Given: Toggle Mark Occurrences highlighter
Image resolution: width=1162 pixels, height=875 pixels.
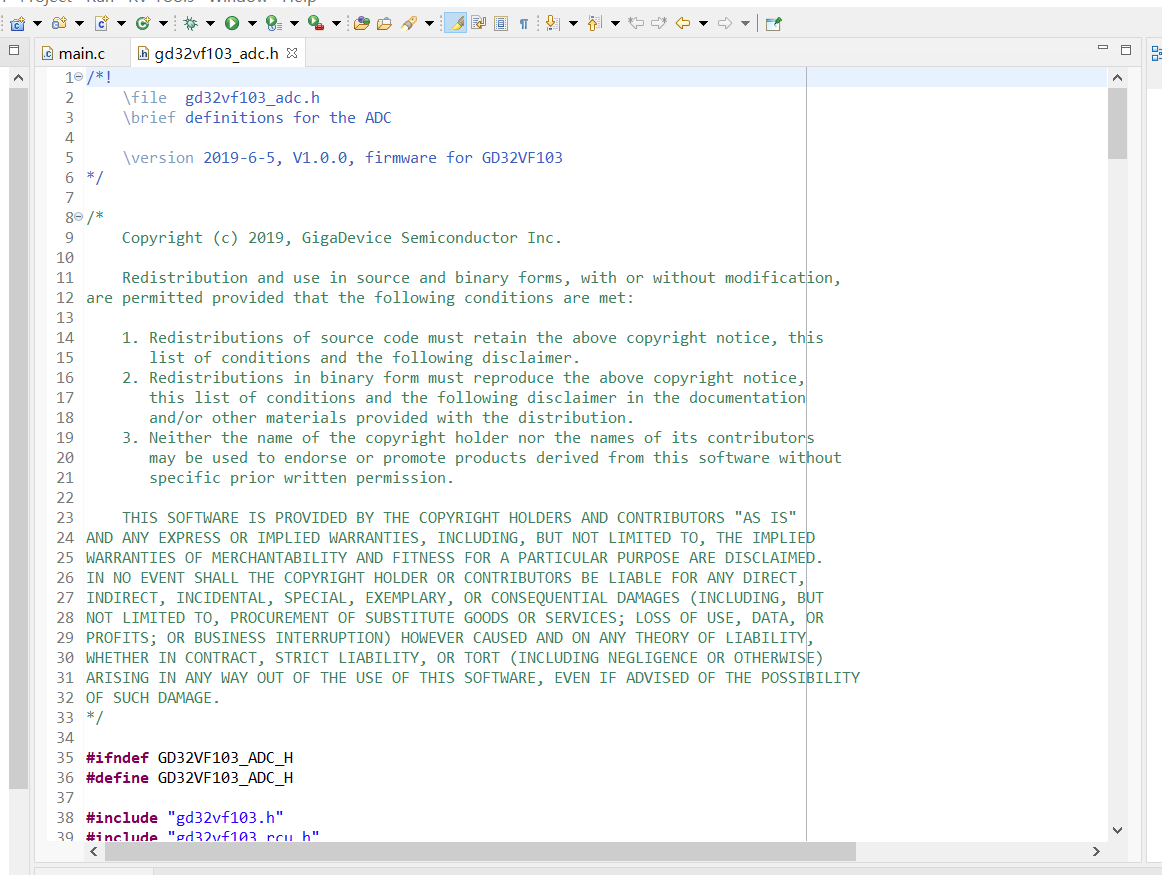Looking at the screenshot, I should pos(455,24).
